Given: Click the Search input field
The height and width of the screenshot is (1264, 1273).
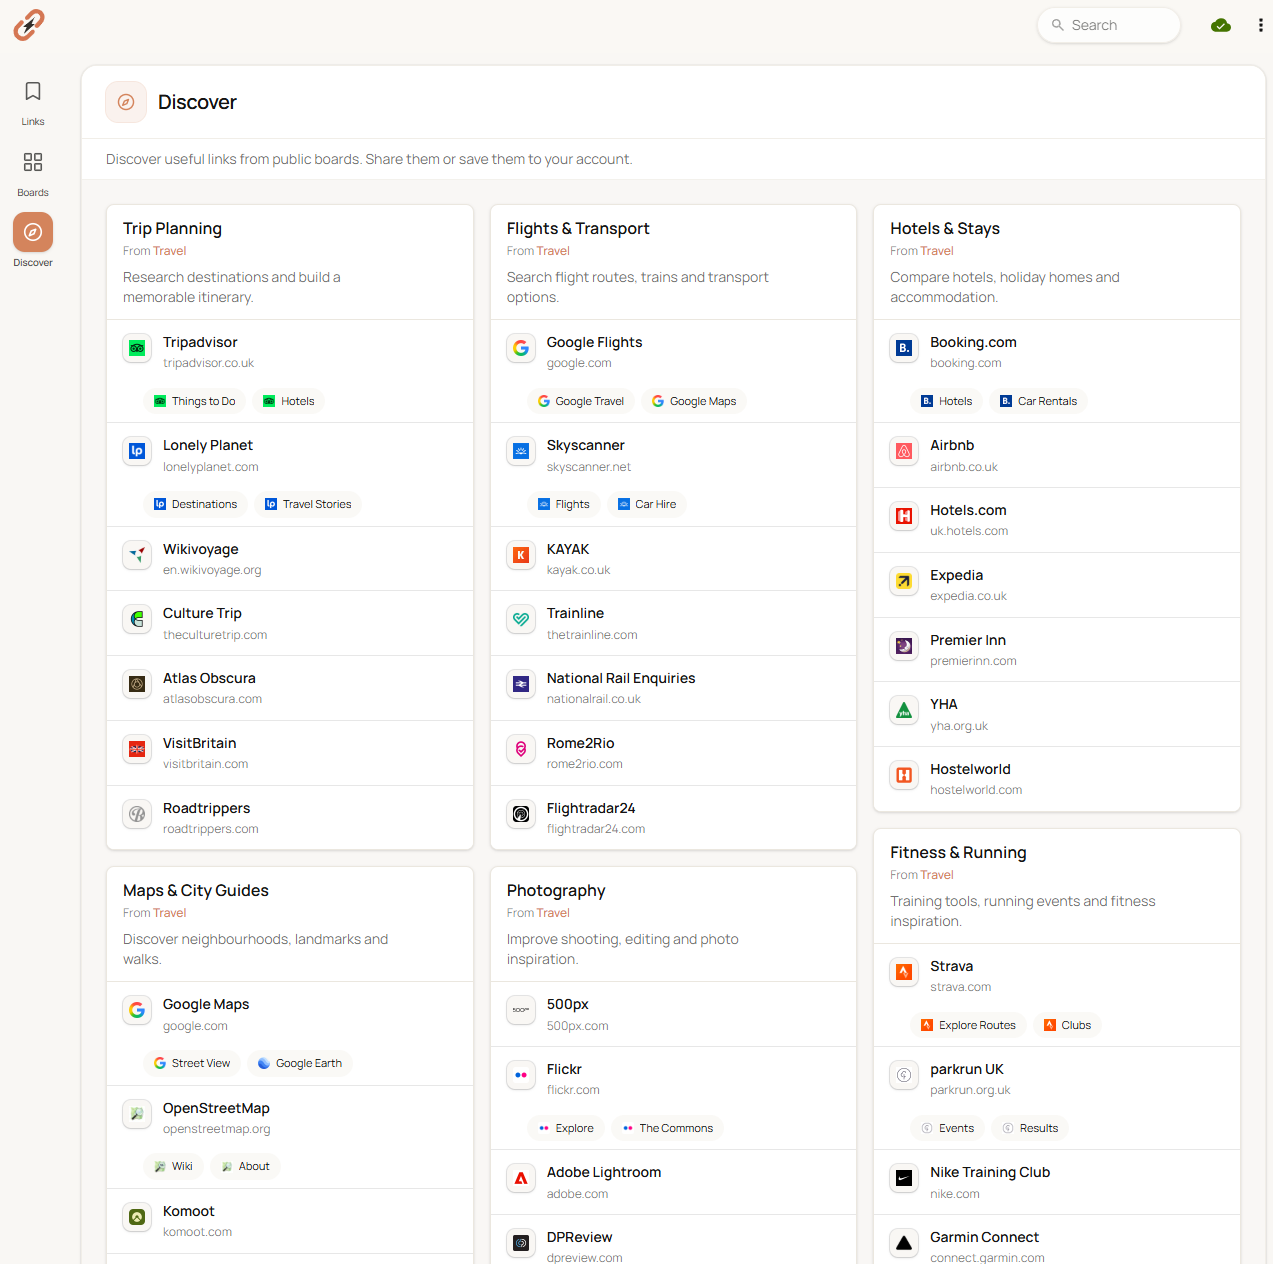Looking at the screenshot, I should [x=1109, y=25].
